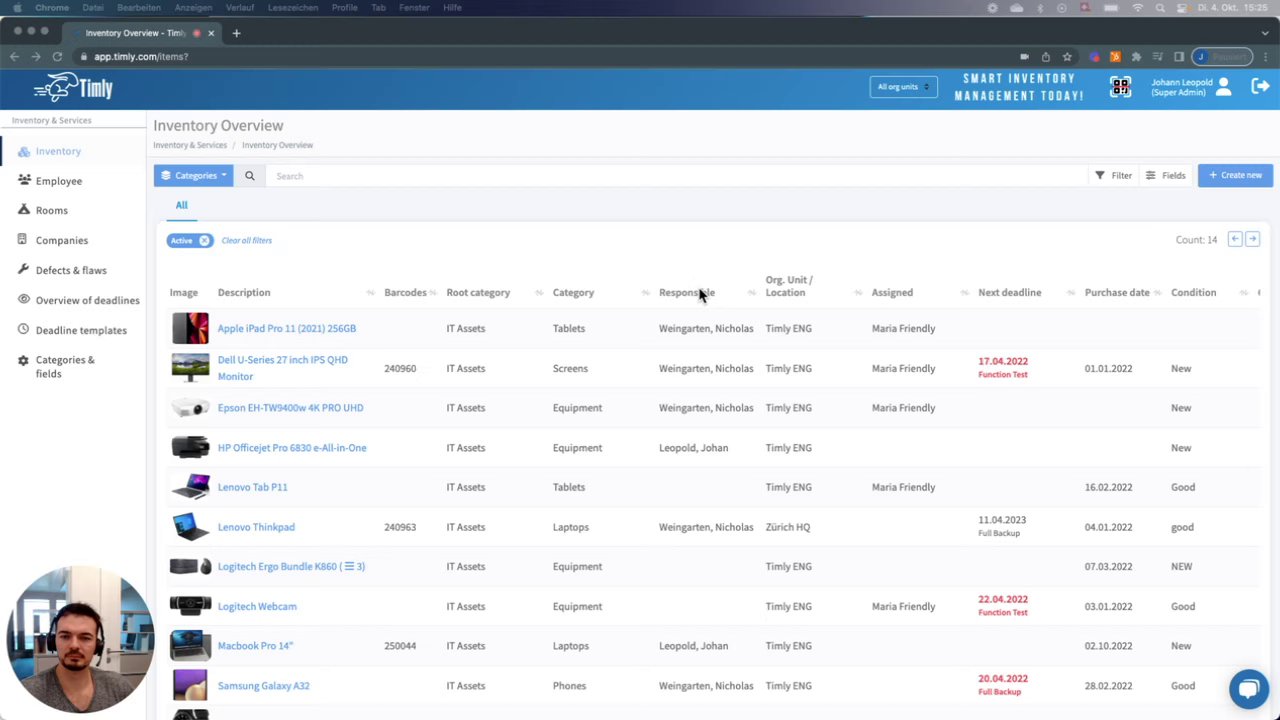Open Inventory in the sidebar
The width and height of the screenshot is (1280, 720).
tap(58, 151)
